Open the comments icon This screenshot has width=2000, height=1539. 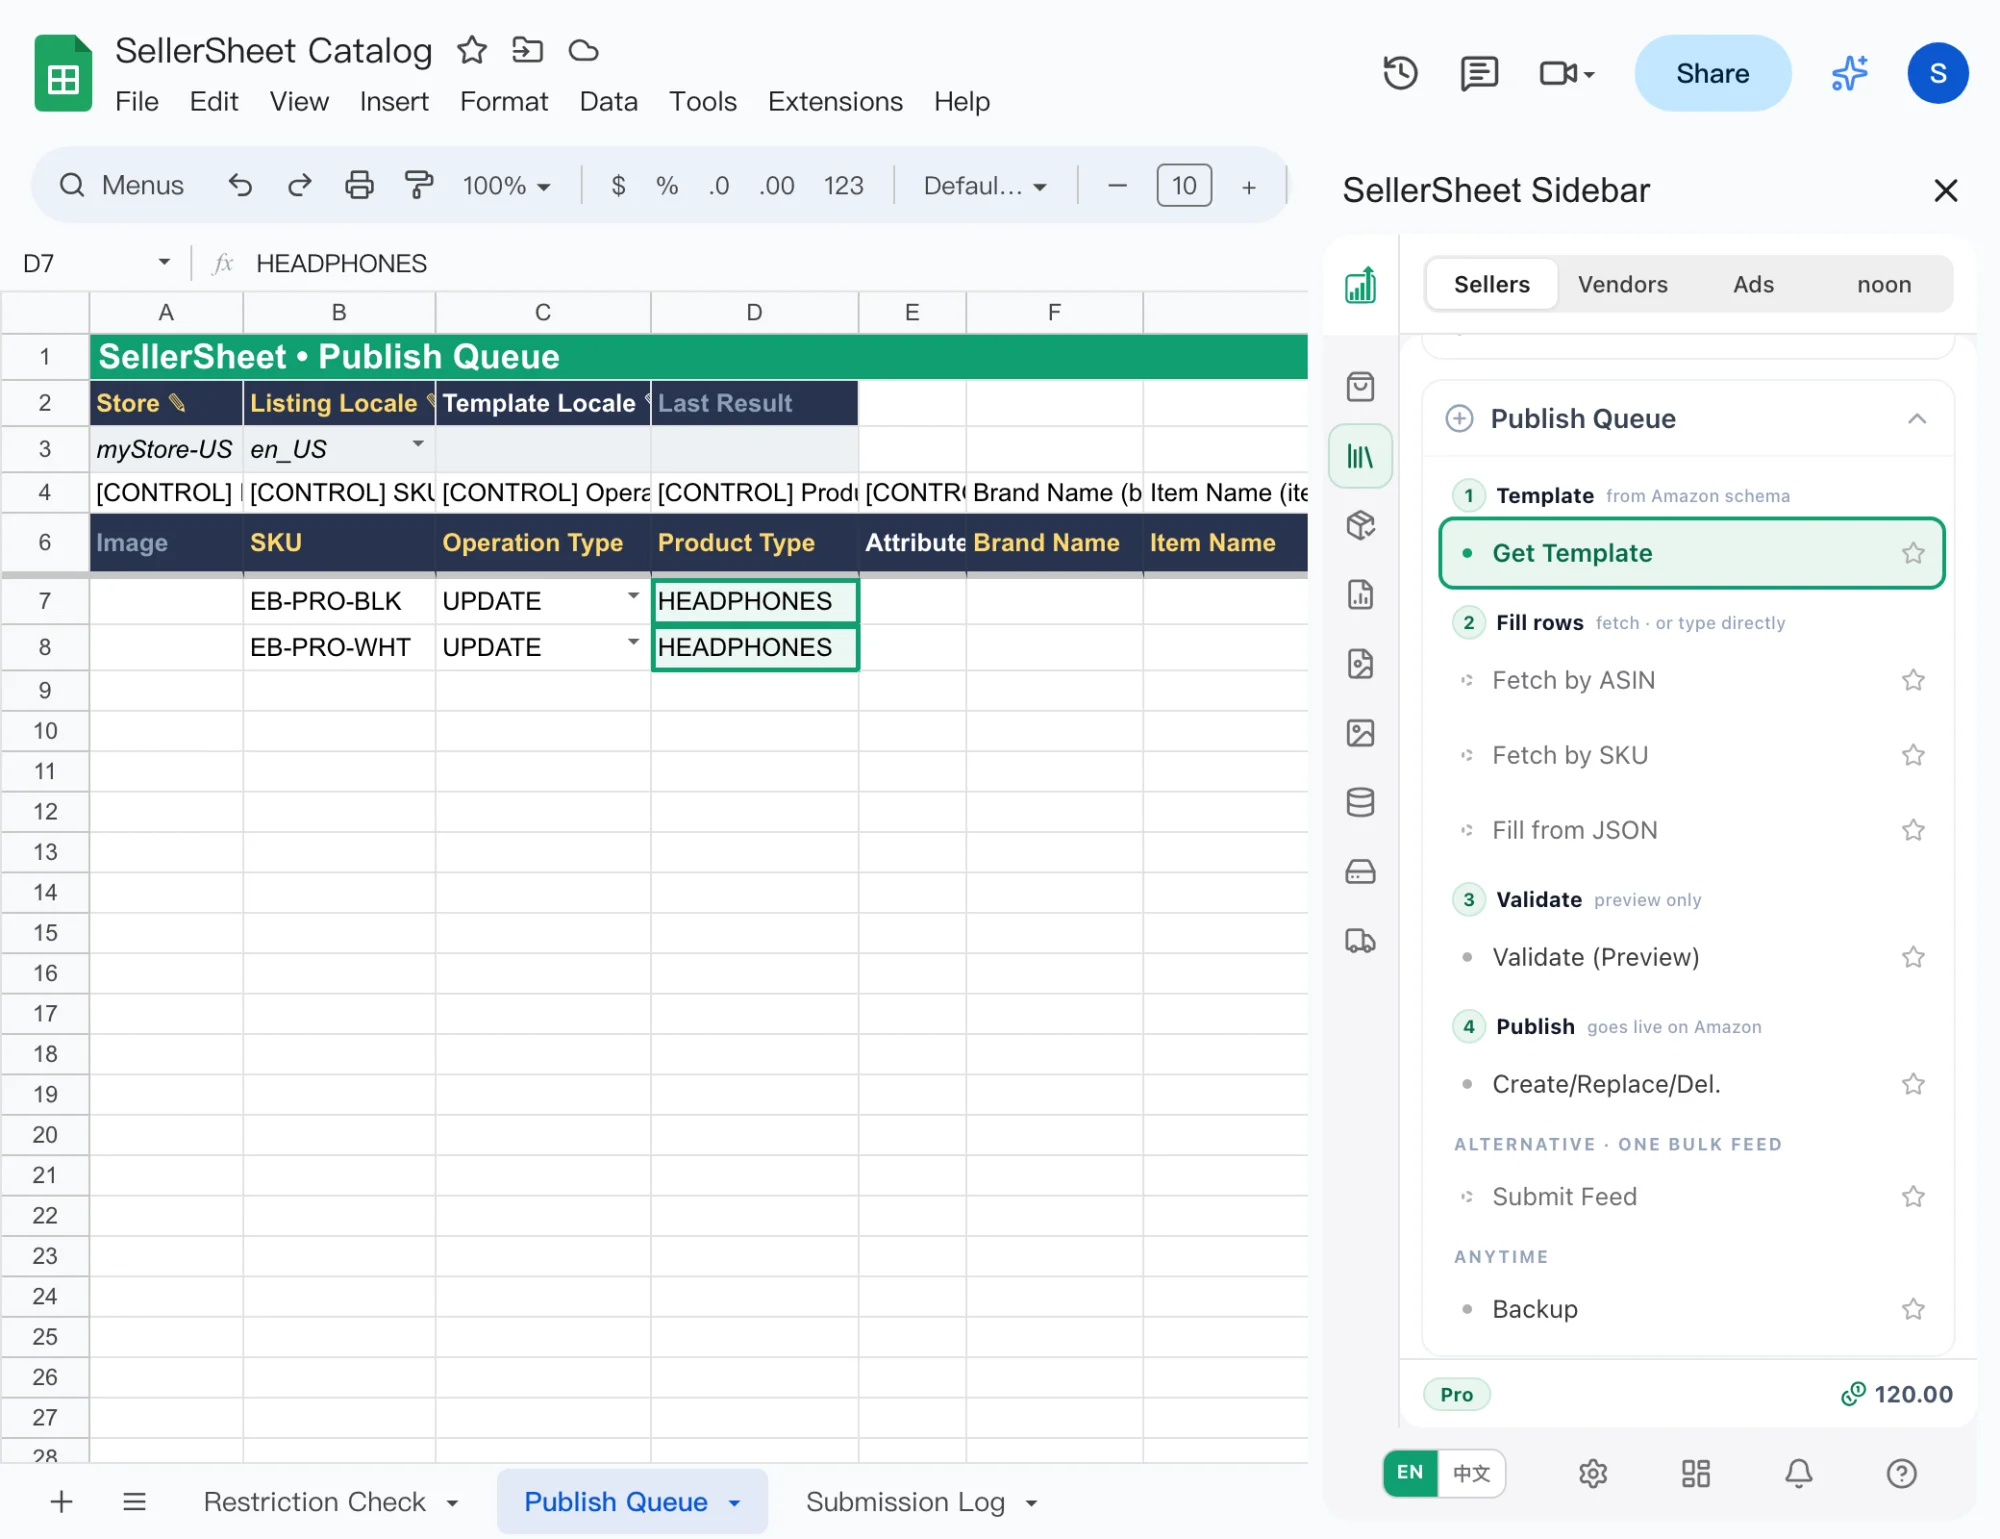click(1478, 73)
